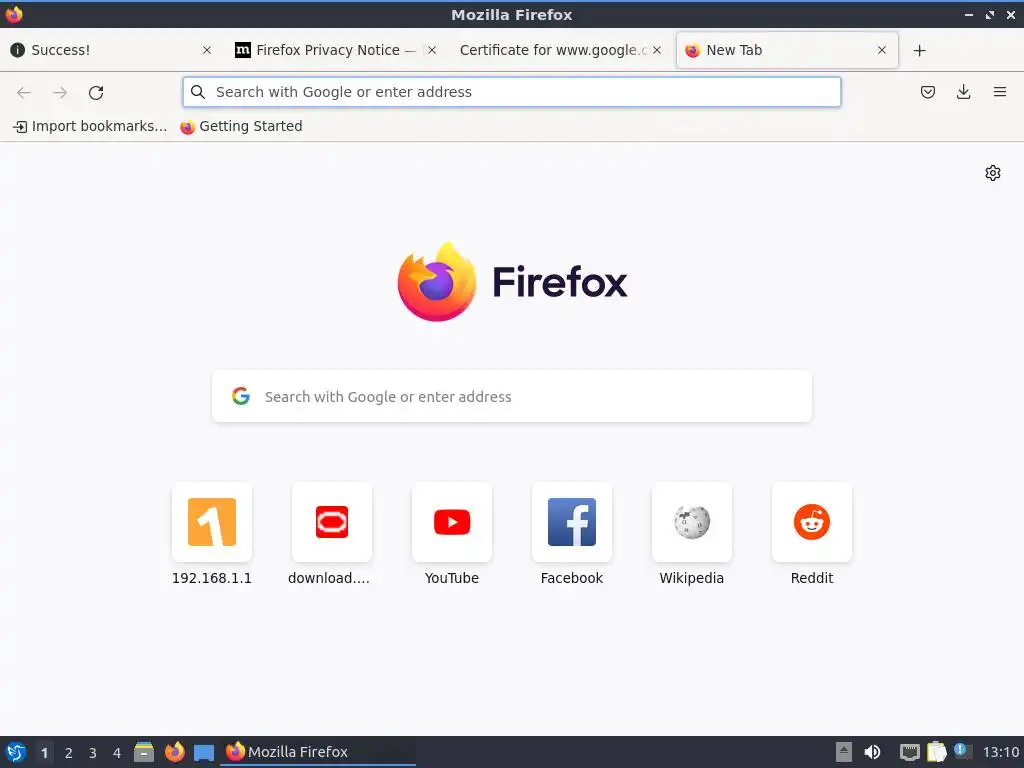Click the Firefox icon in title bar

(x=14, y=14)
